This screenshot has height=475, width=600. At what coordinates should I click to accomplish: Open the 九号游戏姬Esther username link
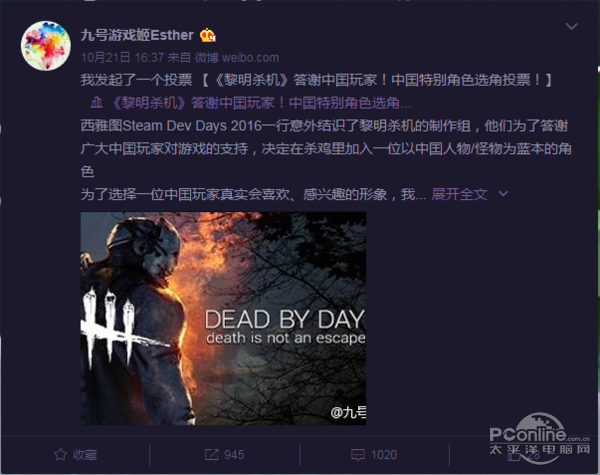click(x=137, y=35)
